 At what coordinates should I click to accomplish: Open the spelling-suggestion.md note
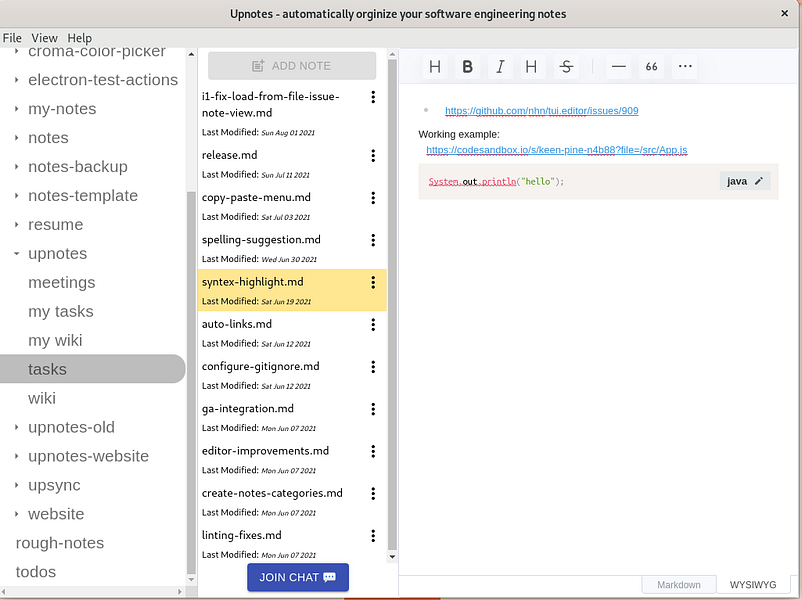coord(292,249)
